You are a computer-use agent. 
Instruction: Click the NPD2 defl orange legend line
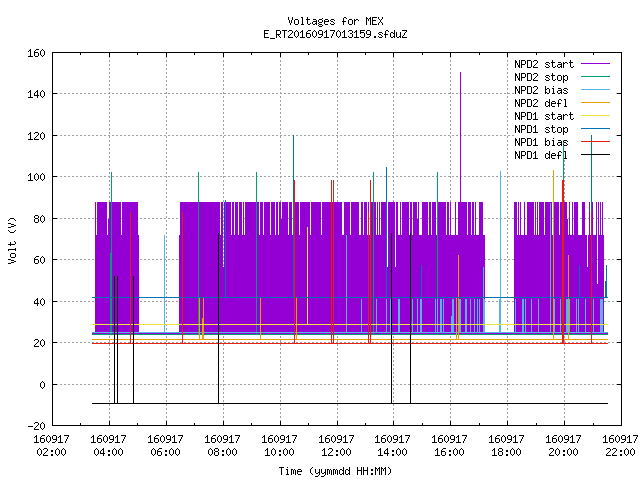[595, 103]
